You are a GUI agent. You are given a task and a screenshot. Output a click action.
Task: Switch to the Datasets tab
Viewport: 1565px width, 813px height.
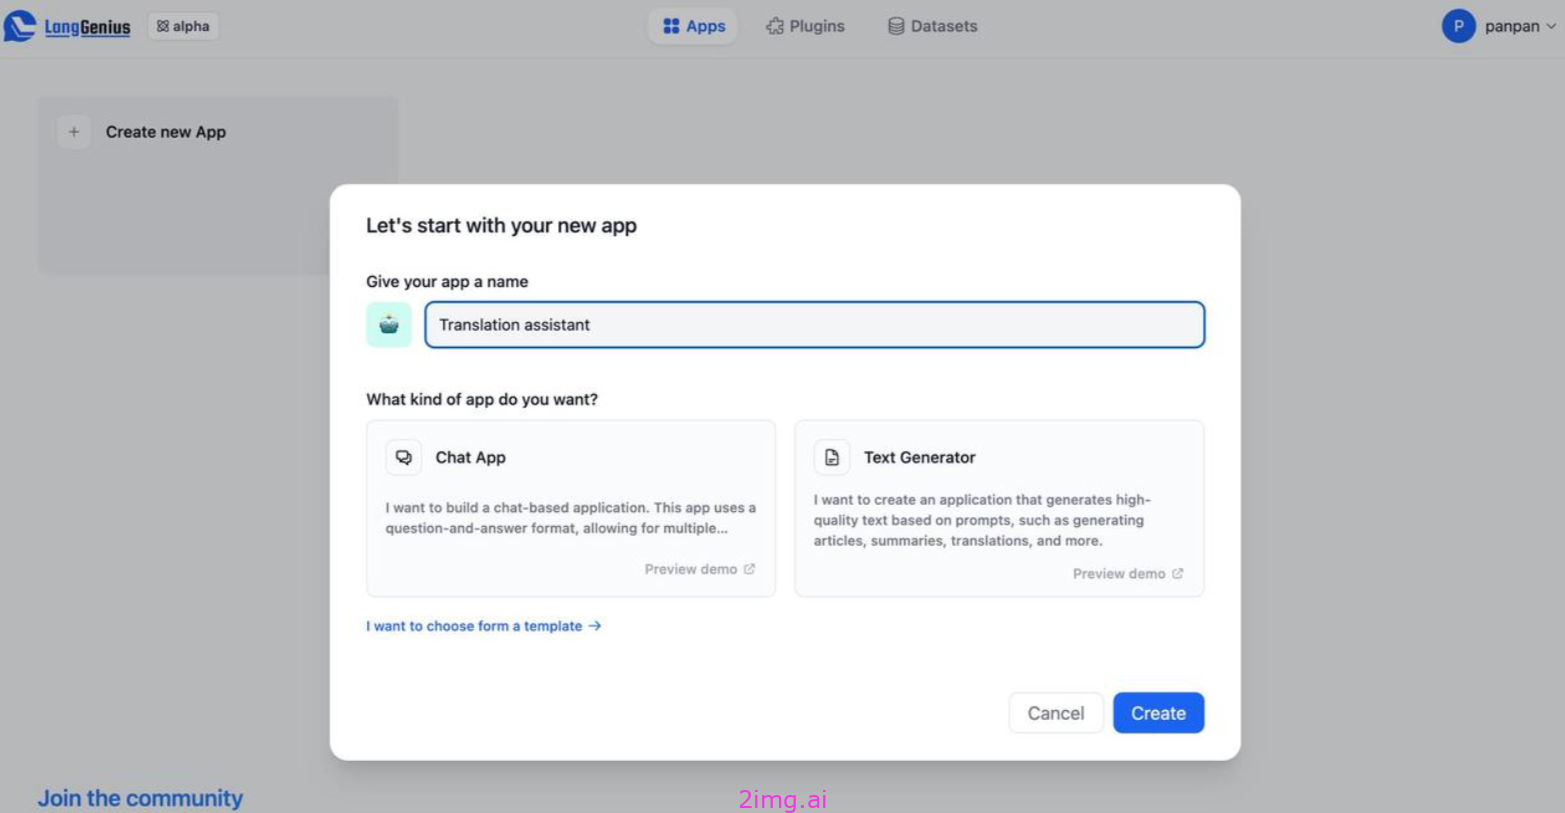(932, 26)
